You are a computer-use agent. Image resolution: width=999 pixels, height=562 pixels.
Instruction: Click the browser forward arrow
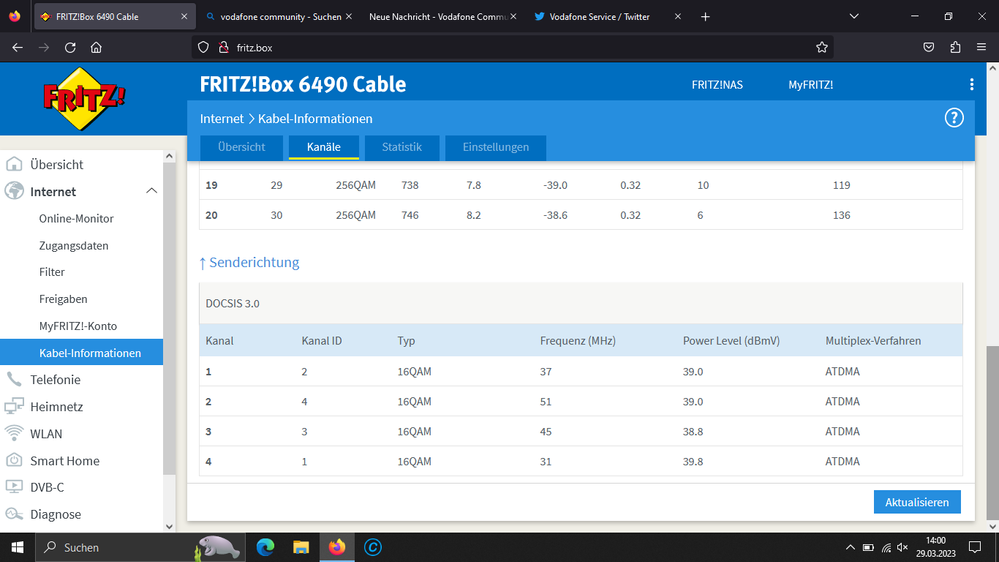coord(43,48)
